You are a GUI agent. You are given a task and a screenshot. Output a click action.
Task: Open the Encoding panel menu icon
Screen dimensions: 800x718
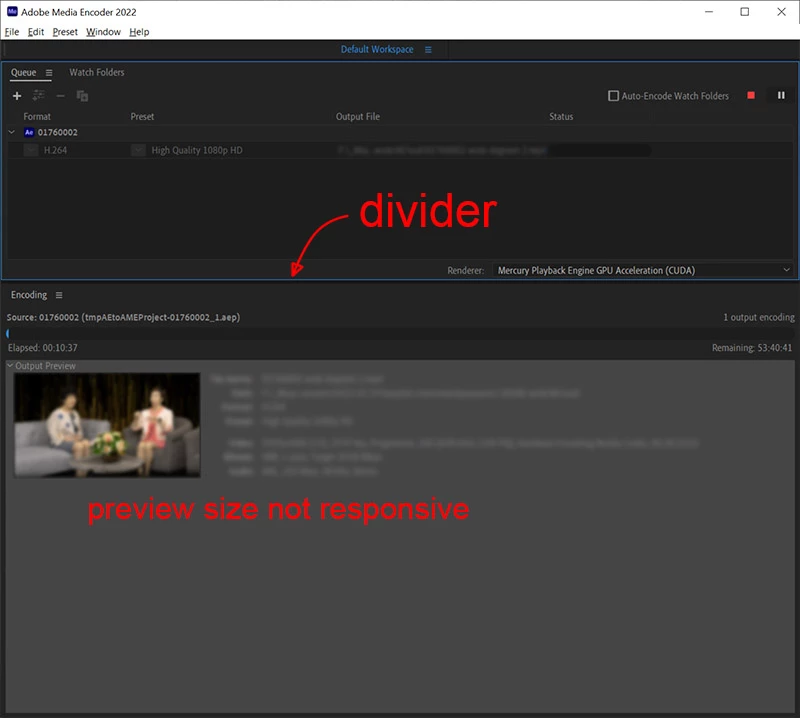click(59, 295)
